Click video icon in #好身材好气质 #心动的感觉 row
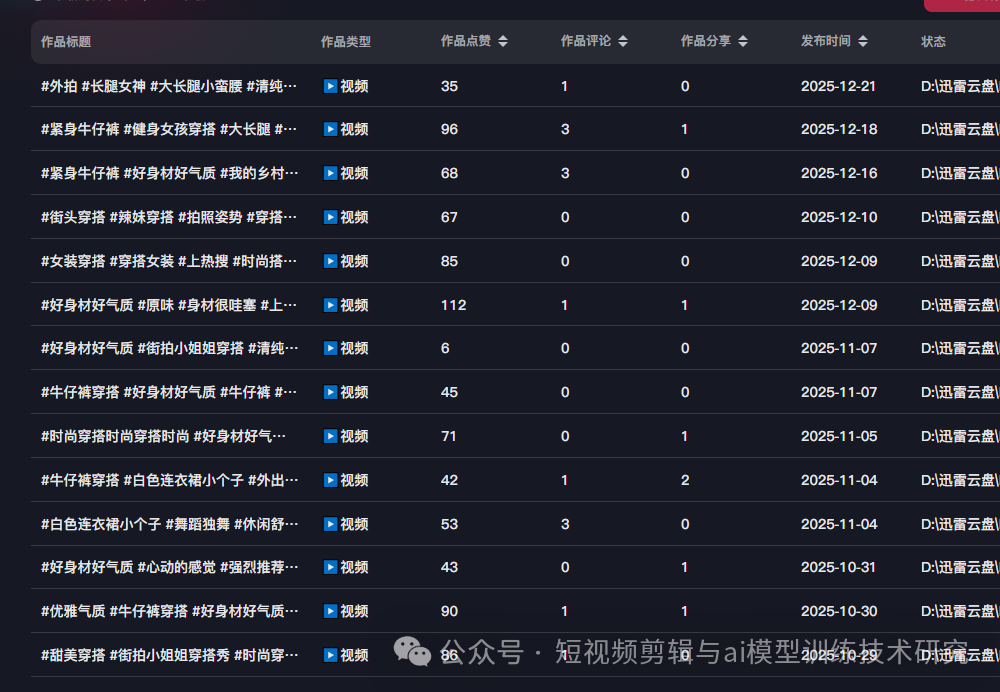 pos(330,567)
